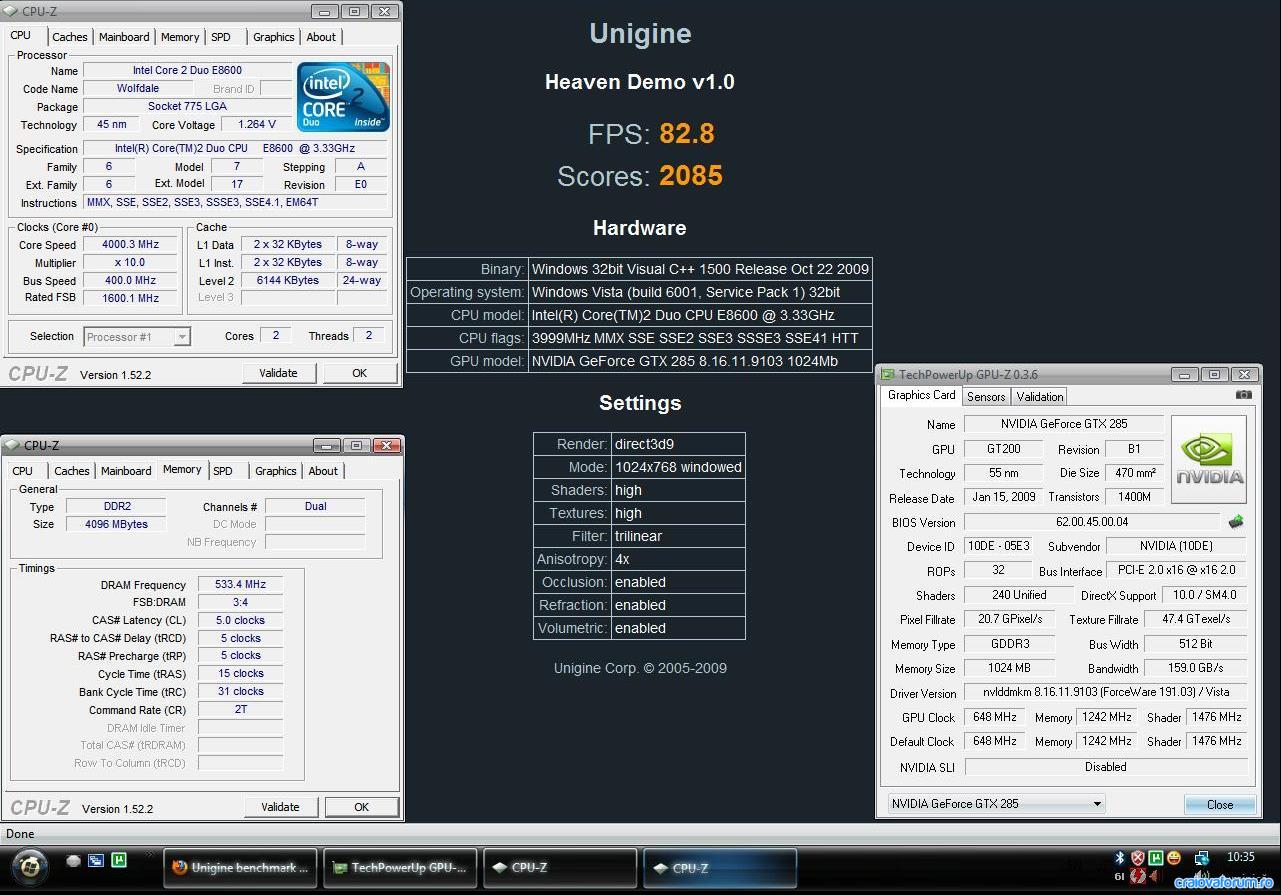Image resolution: width=1281 pixels, height=895 pixels.
Task: Click the Core Speed value 4000.3 MHz
Action: [x=131, y=245]
